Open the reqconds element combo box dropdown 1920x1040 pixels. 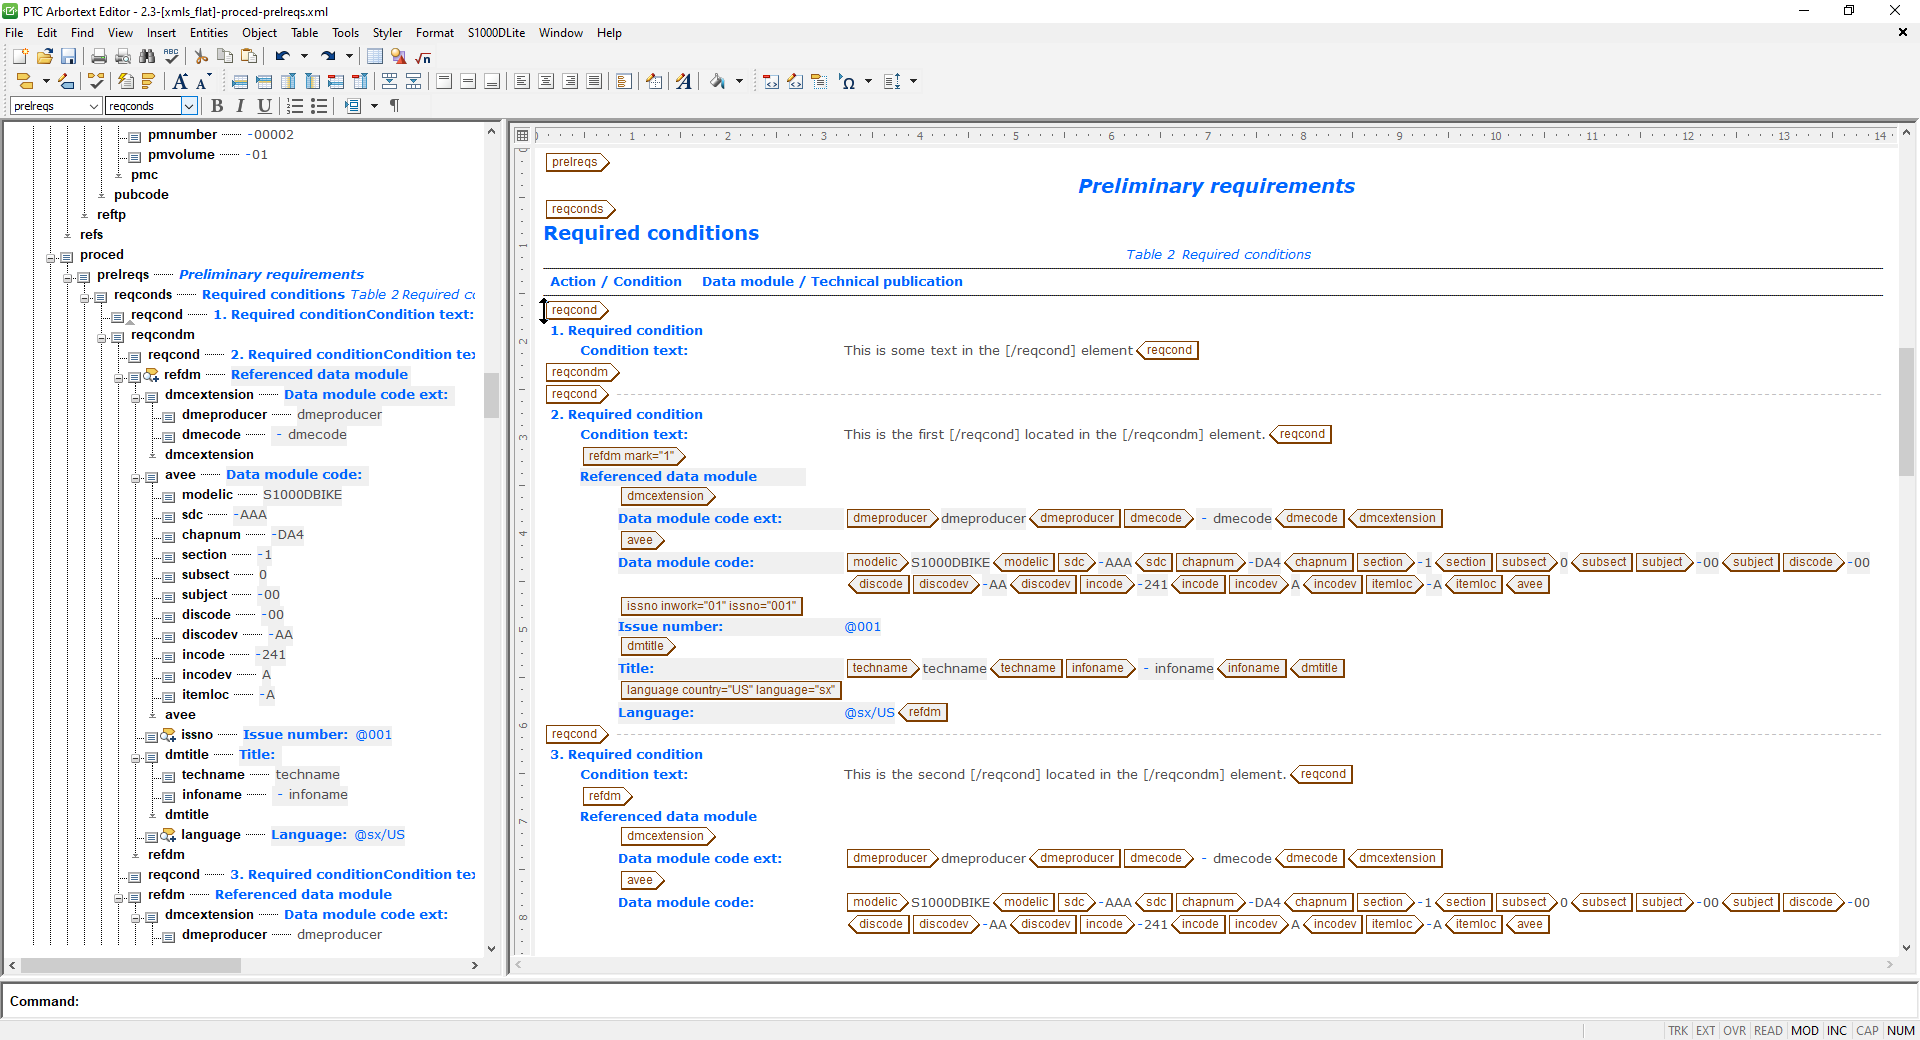coord(189,106)
